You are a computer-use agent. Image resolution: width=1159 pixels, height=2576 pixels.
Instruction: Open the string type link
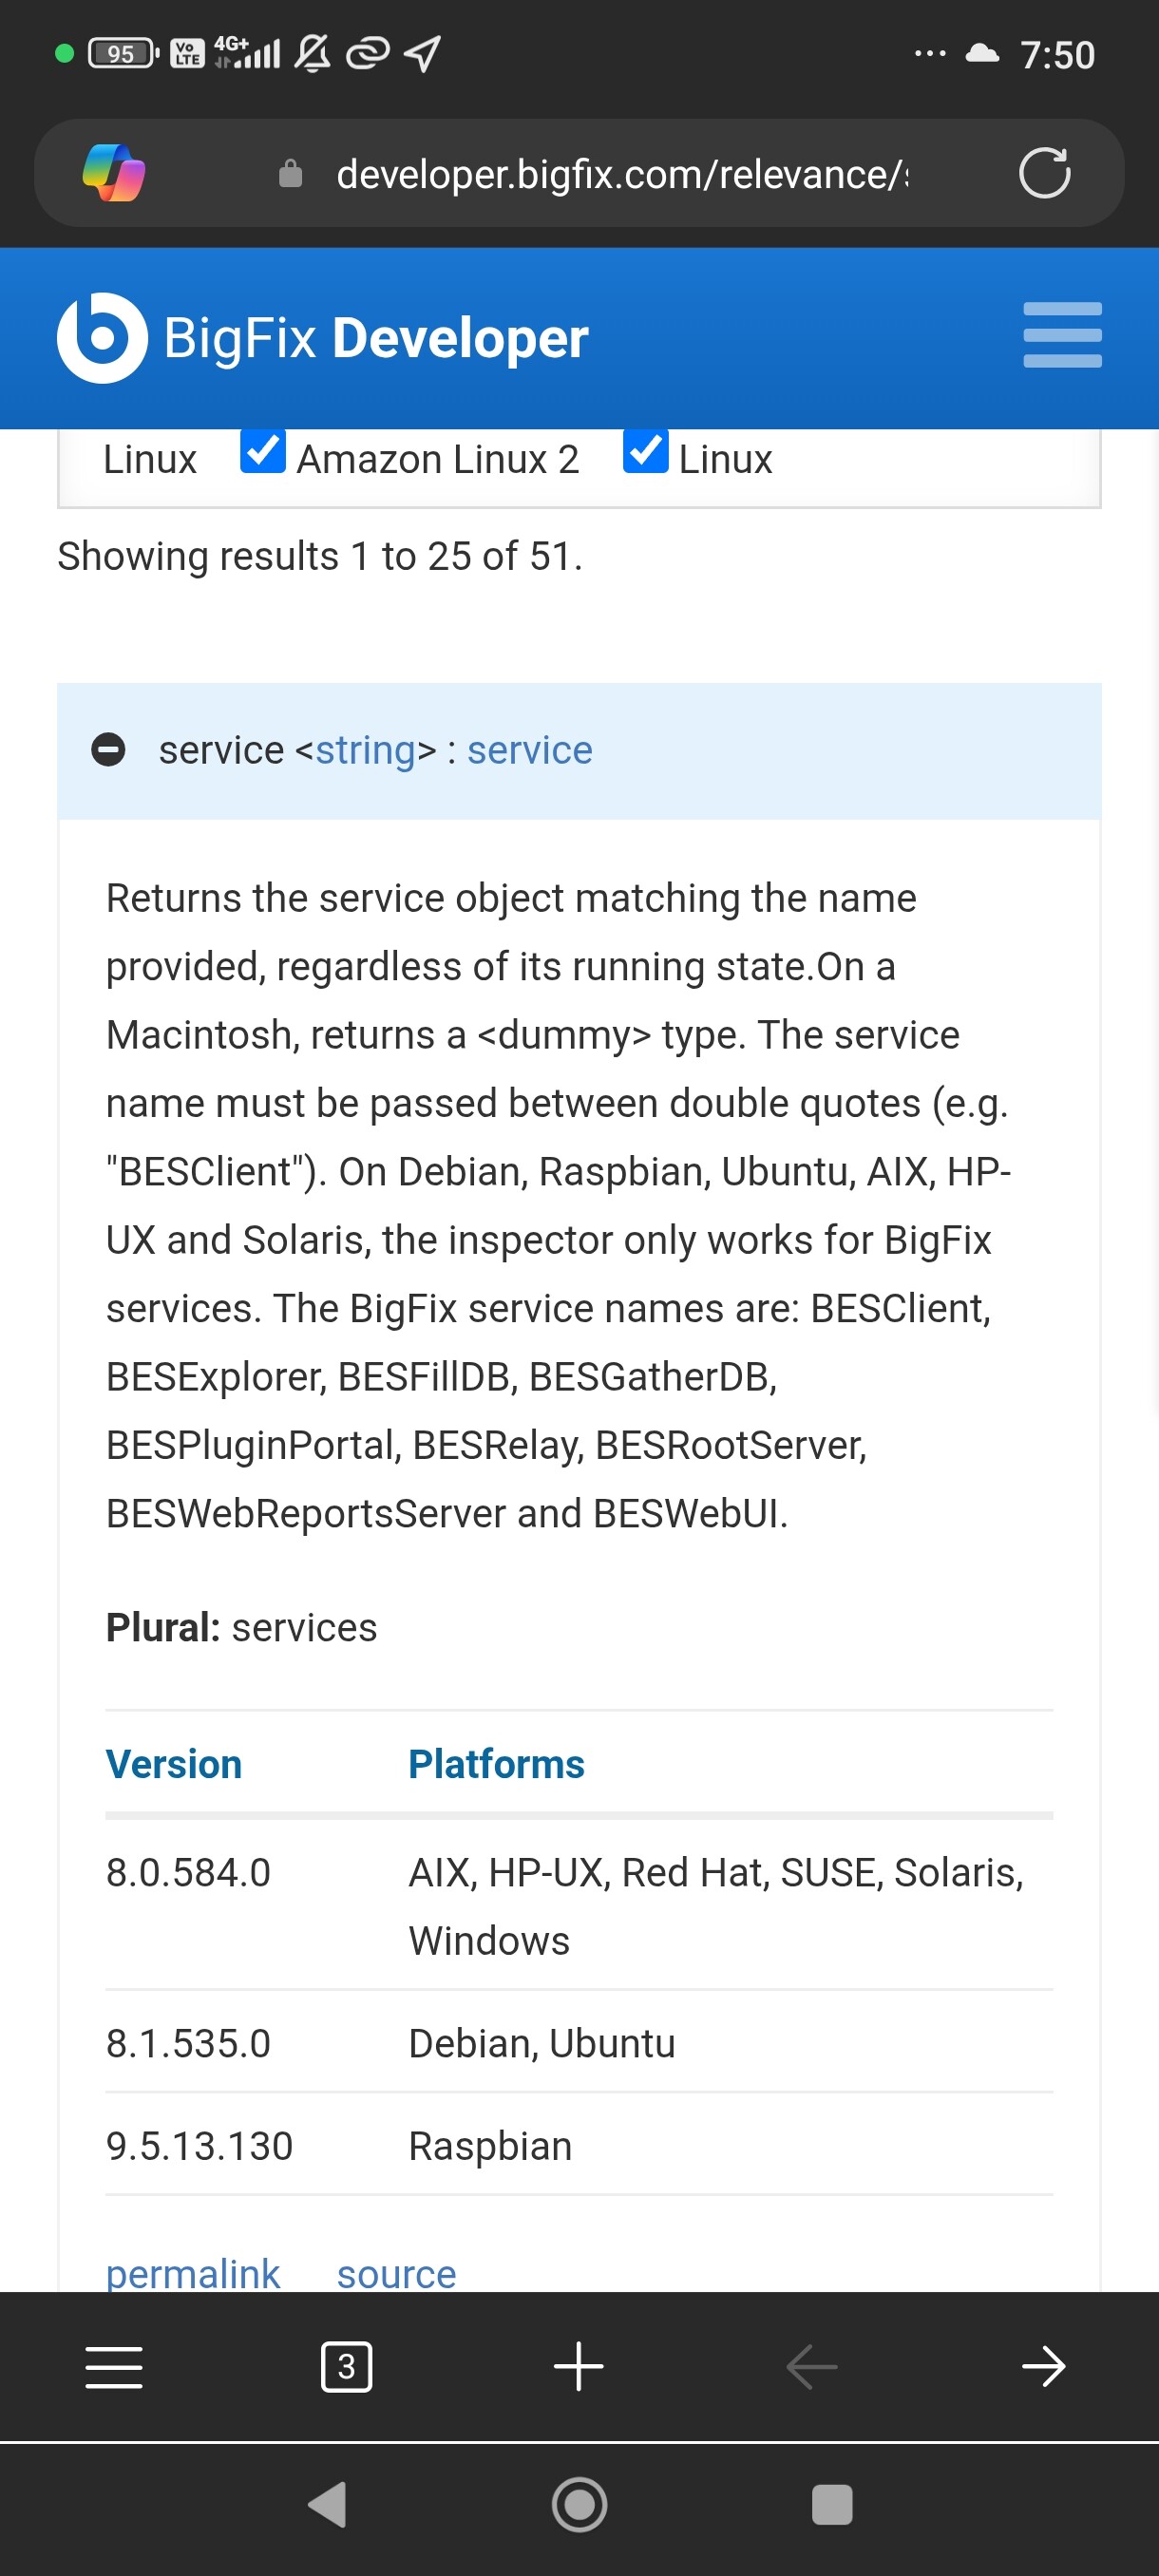365,750
